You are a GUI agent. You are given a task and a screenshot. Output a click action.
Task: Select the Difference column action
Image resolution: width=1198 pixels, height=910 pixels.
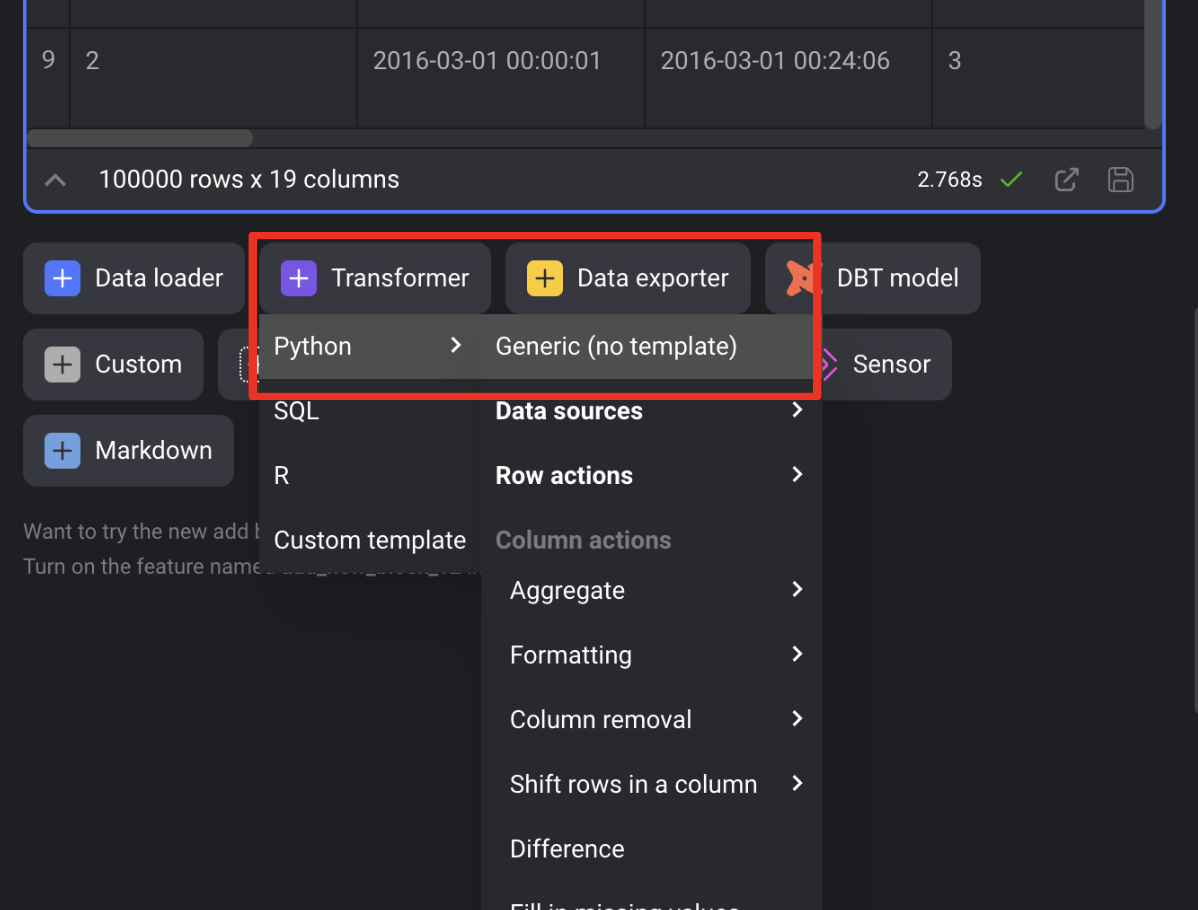[x=567, y=849]
